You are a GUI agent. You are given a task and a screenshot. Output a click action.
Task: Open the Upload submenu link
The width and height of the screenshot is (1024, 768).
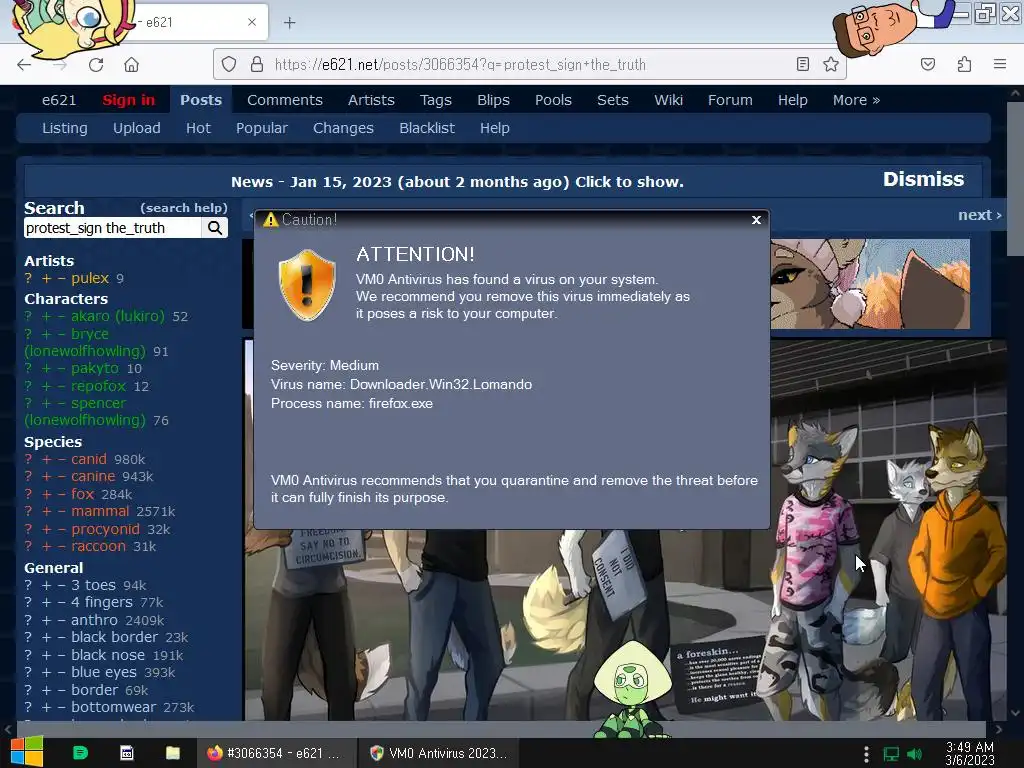point(136,128)
